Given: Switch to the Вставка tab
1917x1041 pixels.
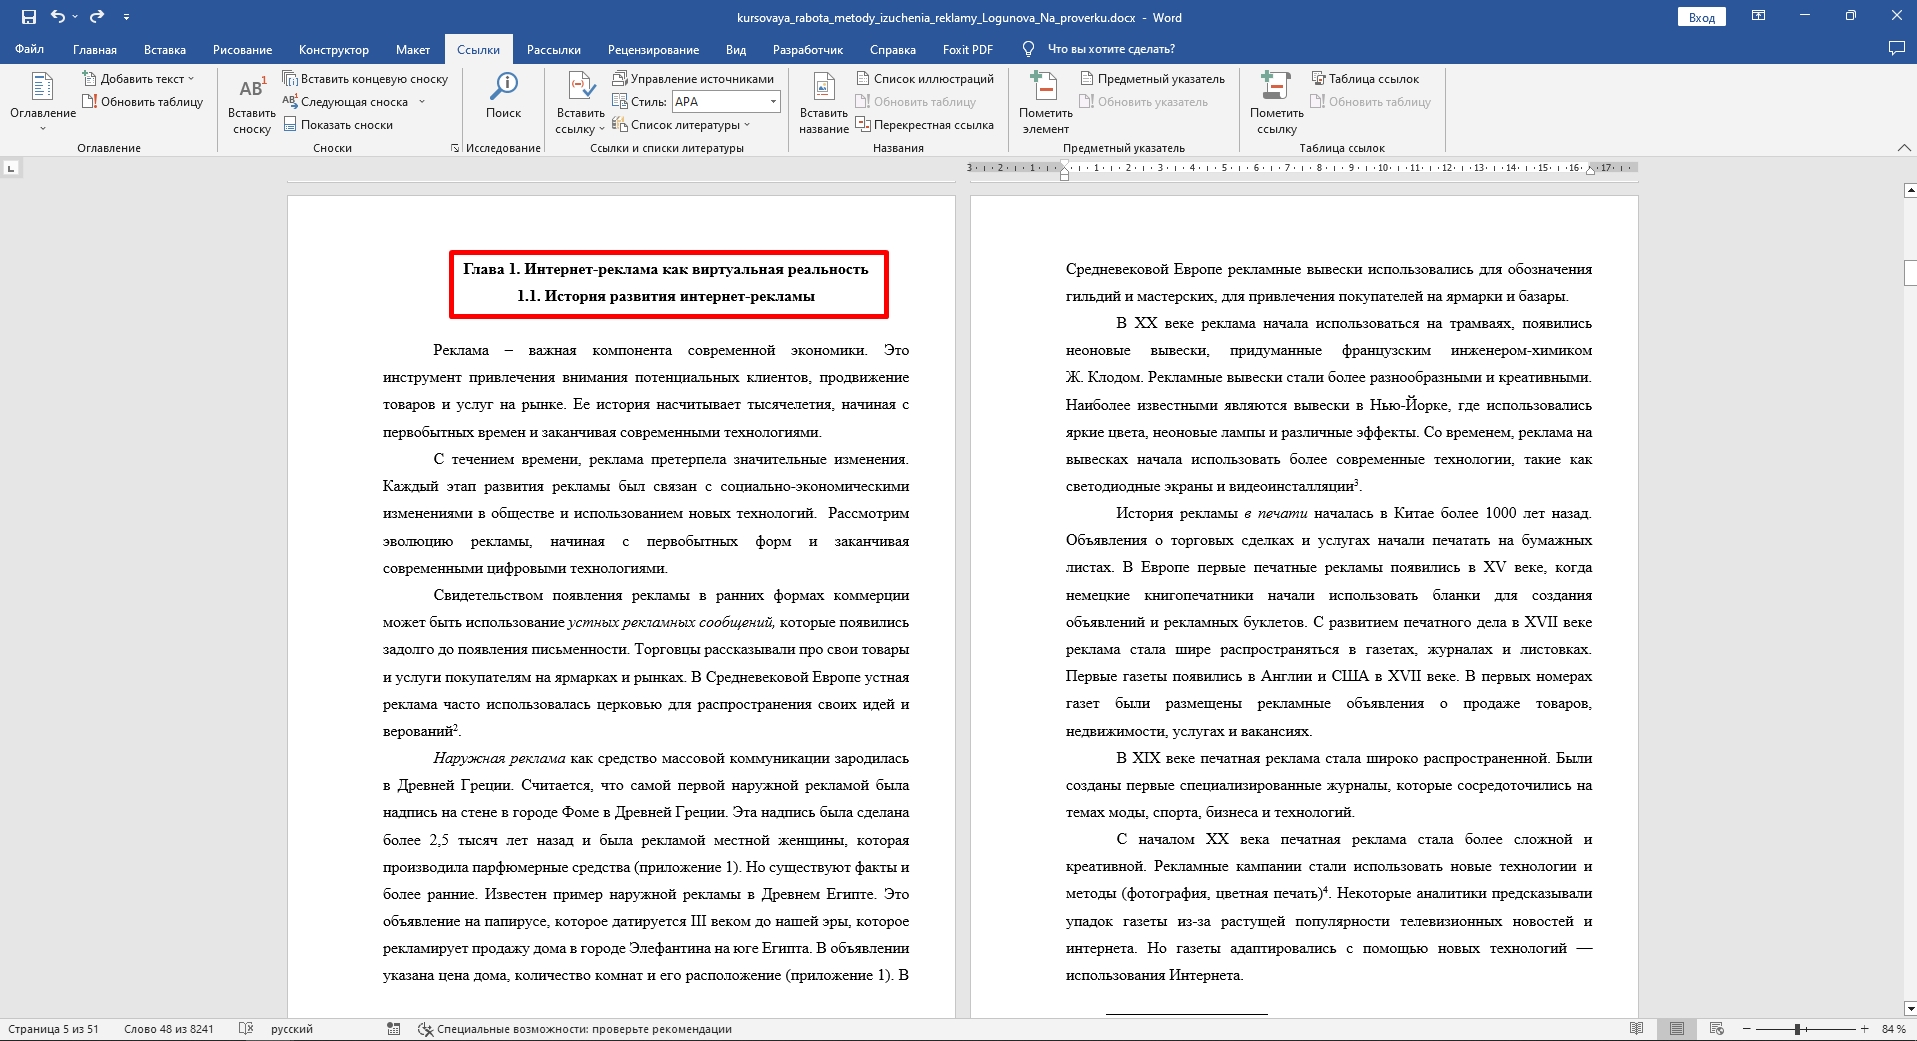Looking at the screenshot, I should pyautogui.click(x=165, y=49).
